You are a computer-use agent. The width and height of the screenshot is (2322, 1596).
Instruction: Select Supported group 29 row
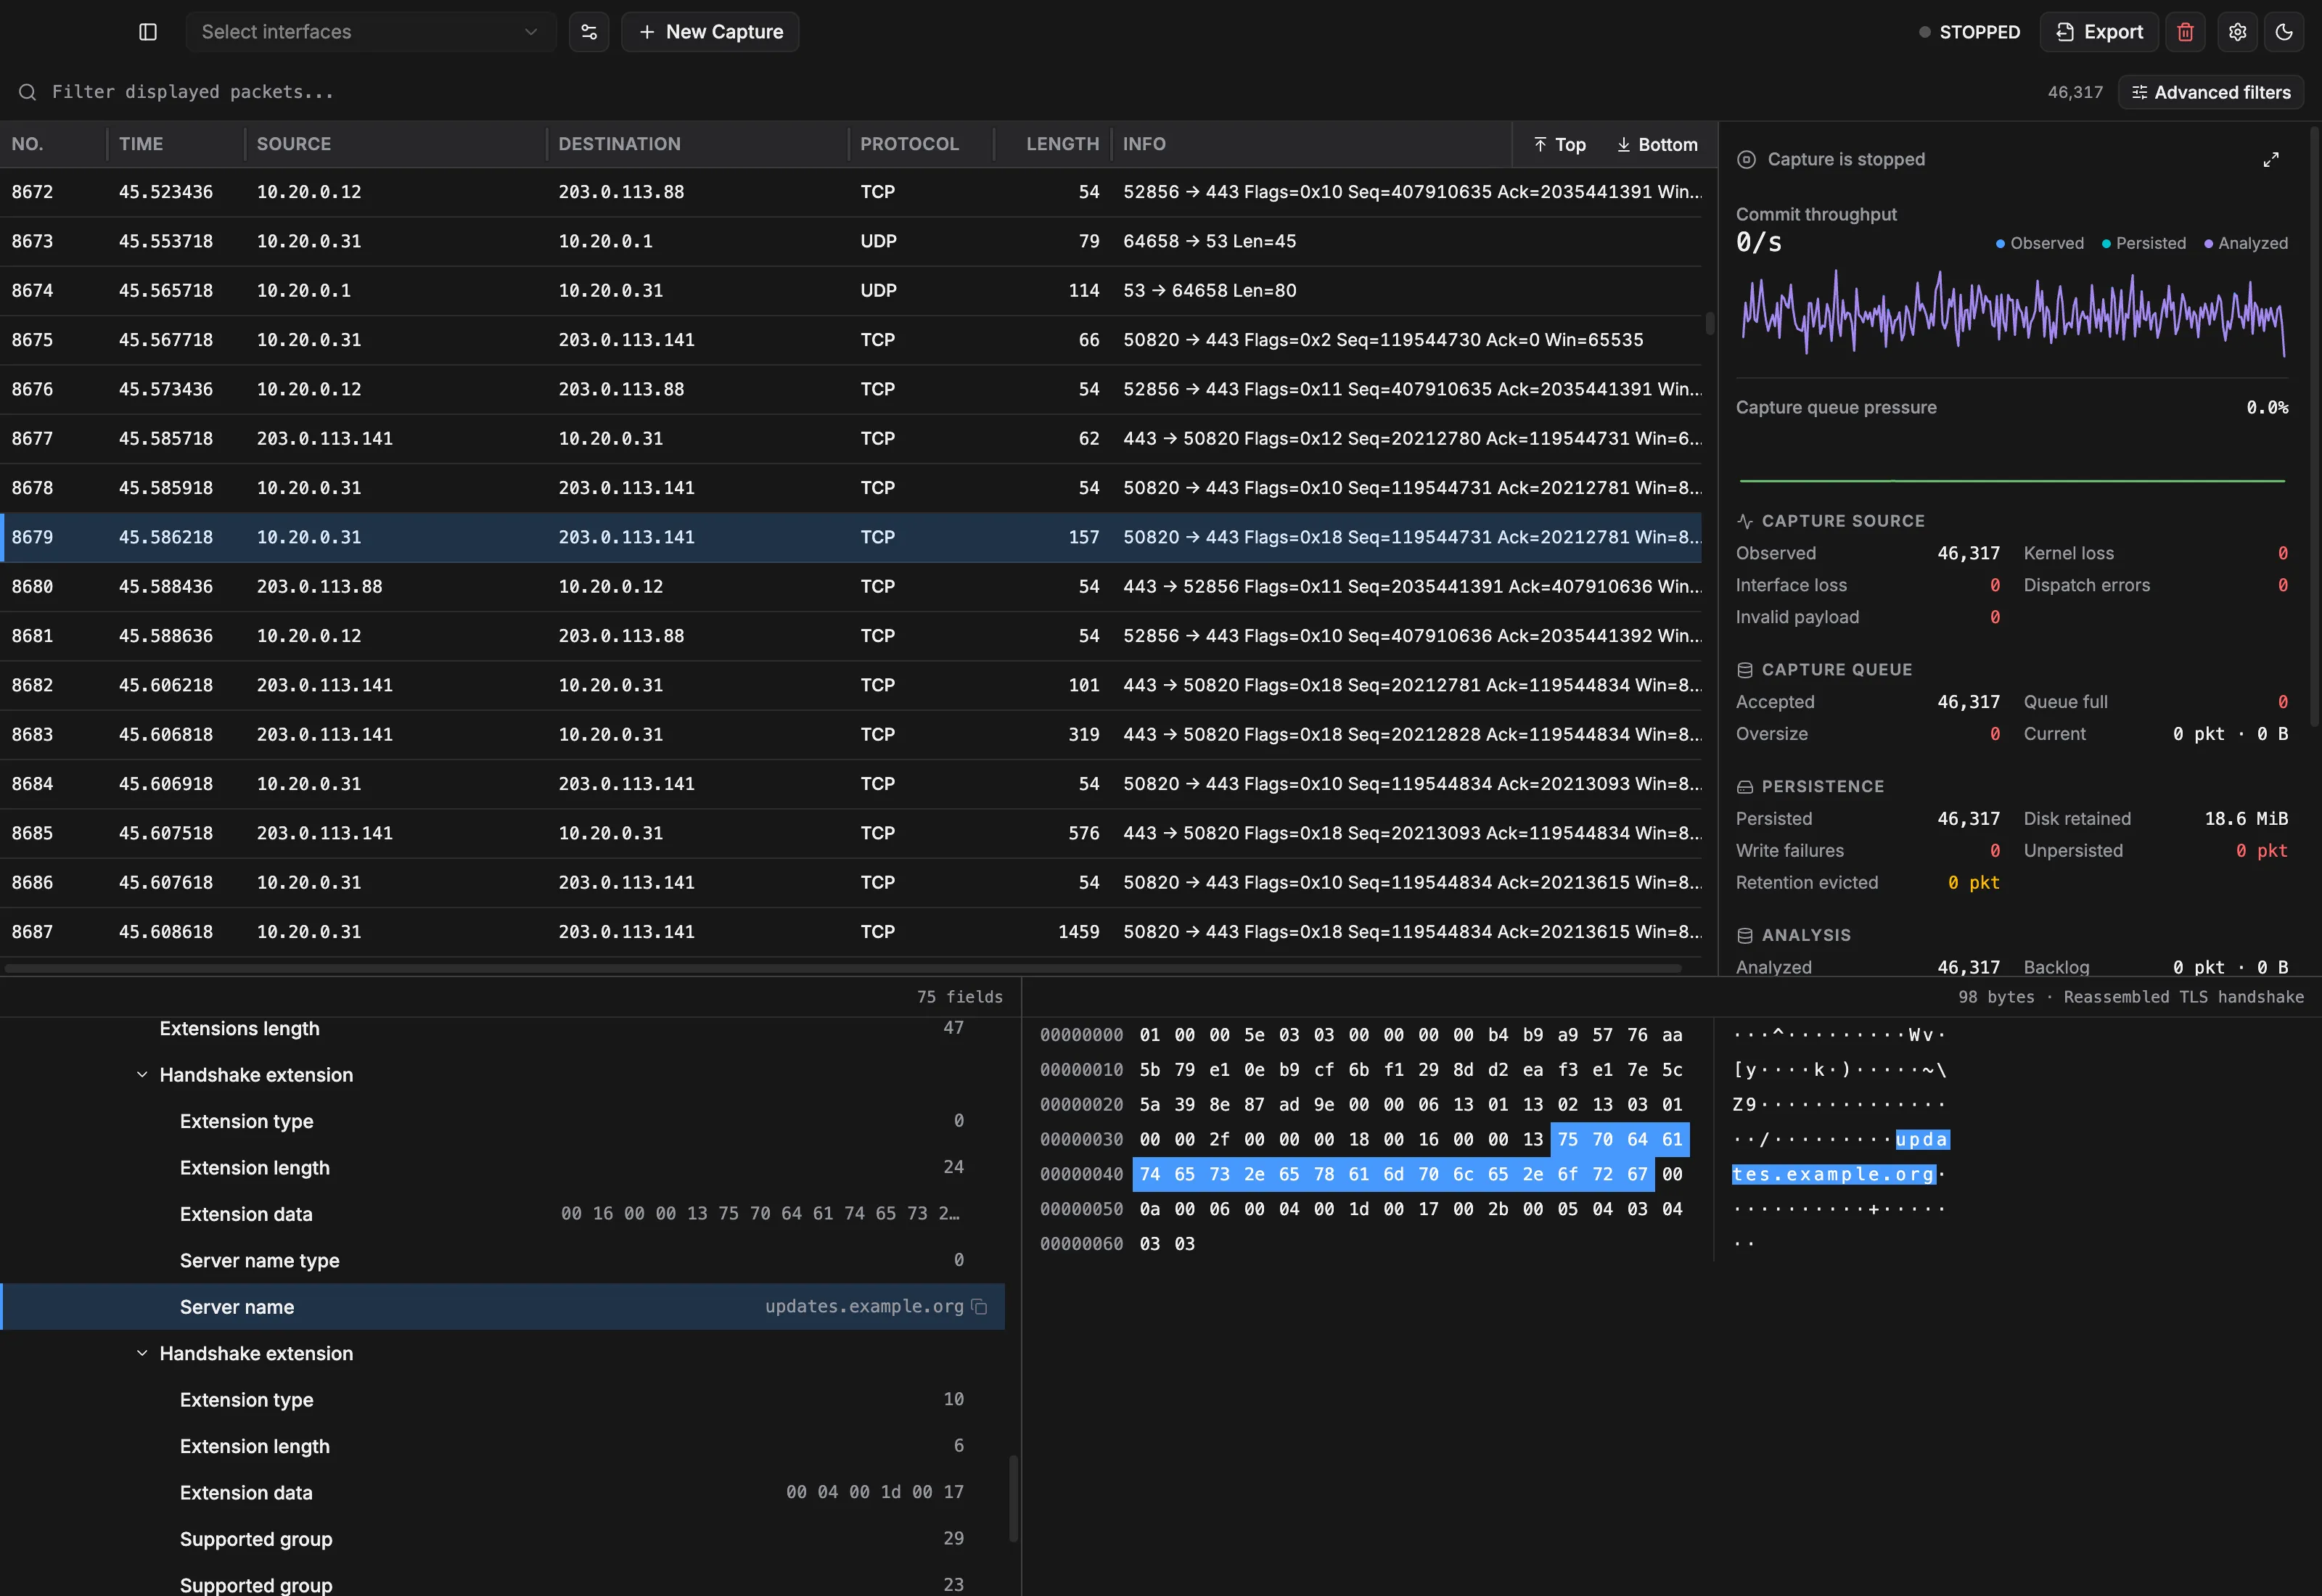[502, 1539]
